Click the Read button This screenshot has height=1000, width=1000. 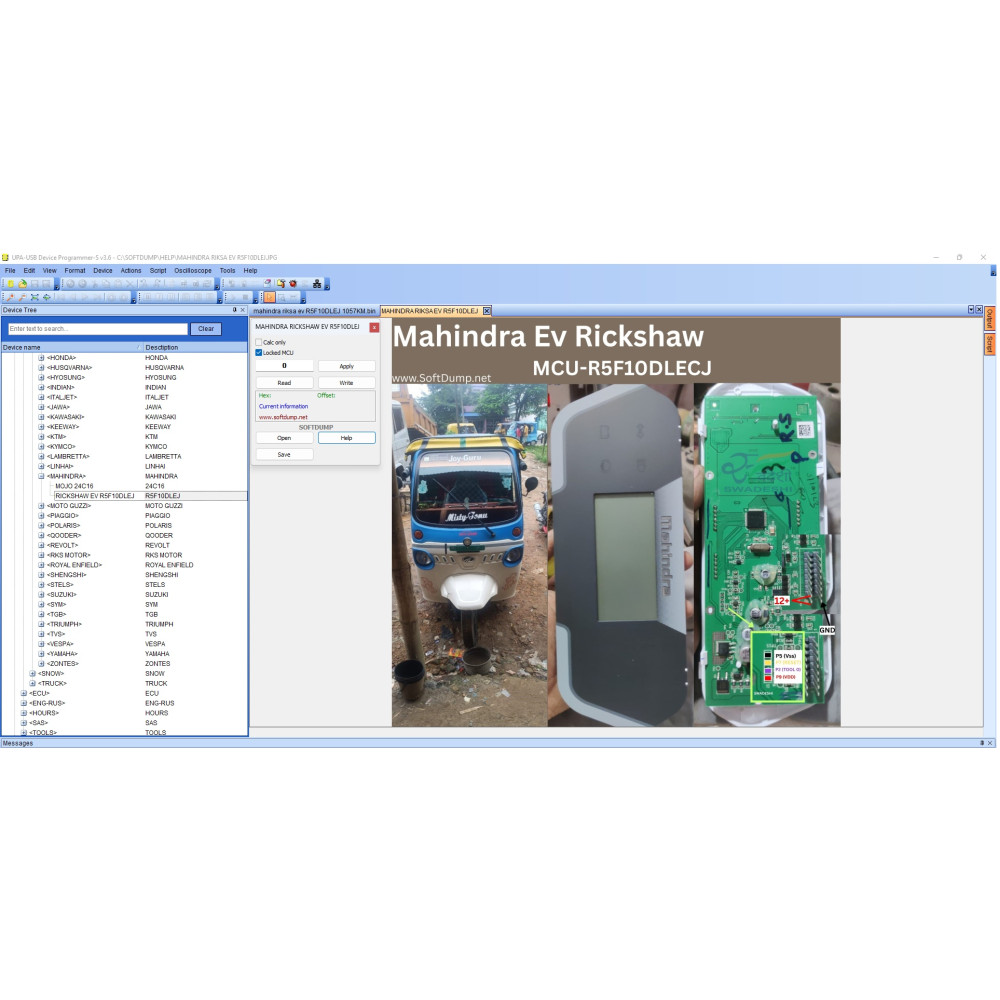(x=284, y=383)
